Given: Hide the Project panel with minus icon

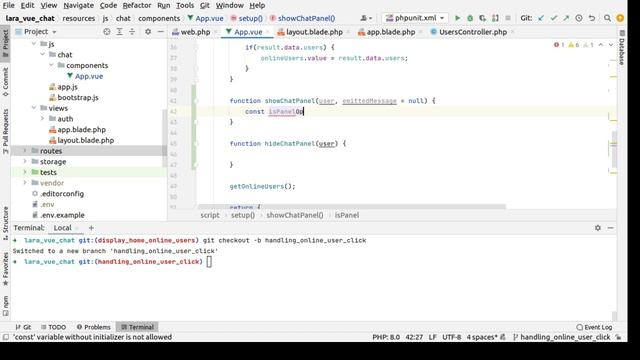Looking at the screenshot, I should tap(161, 31).
